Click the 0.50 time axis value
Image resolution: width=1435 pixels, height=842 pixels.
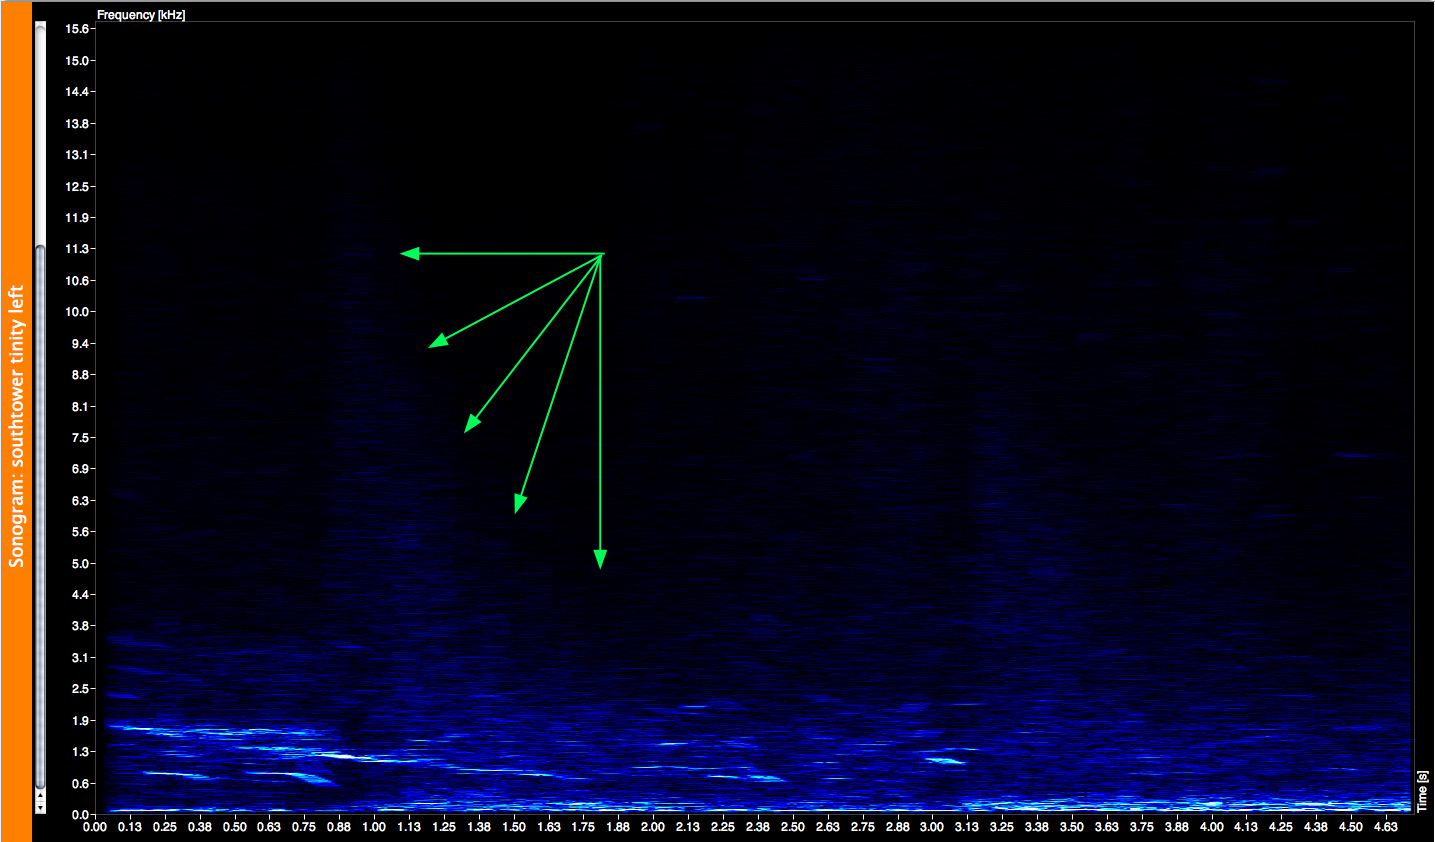pyautogui.click(x=234, y=827)
